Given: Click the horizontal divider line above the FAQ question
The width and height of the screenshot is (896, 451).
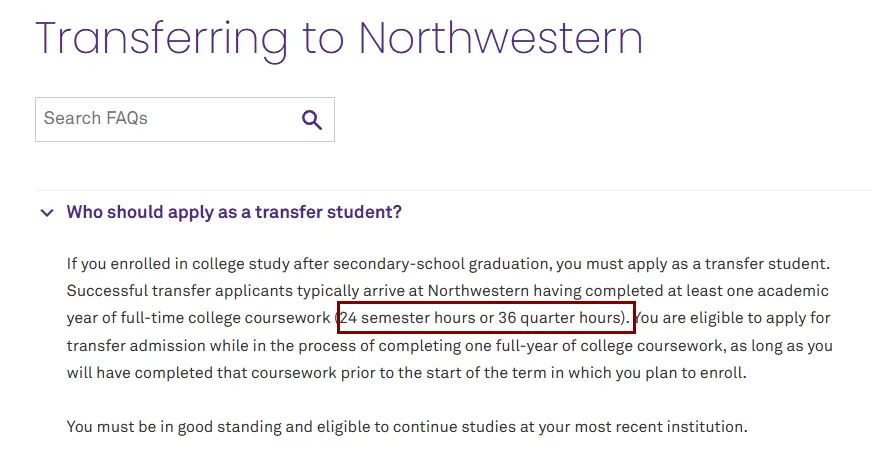Looking at the screenshot, I should pyautogui.click(x=453, y=190).
